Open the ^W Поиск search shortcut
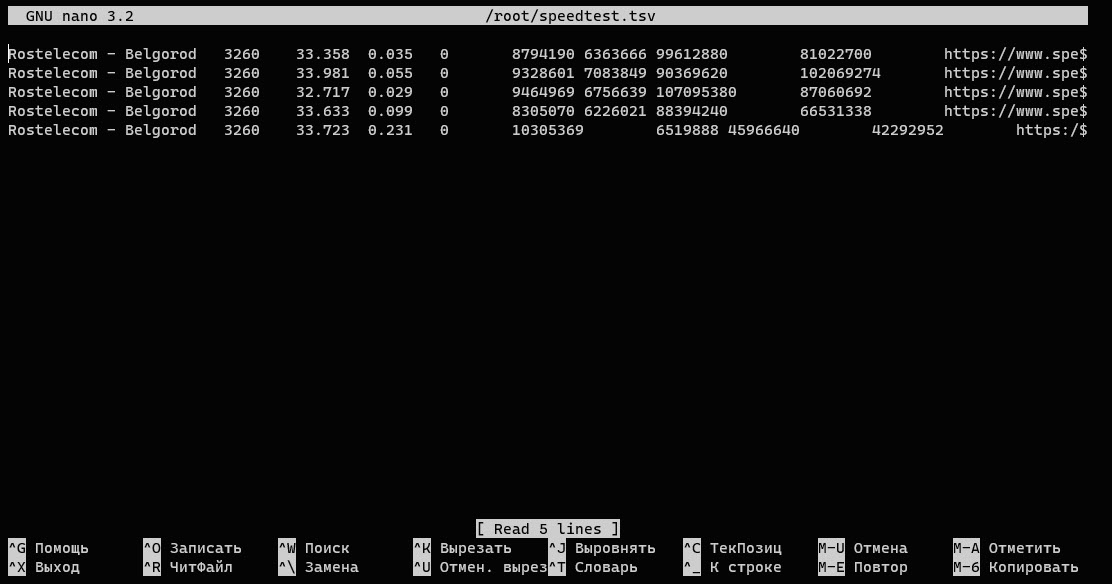 click(314, 548)
